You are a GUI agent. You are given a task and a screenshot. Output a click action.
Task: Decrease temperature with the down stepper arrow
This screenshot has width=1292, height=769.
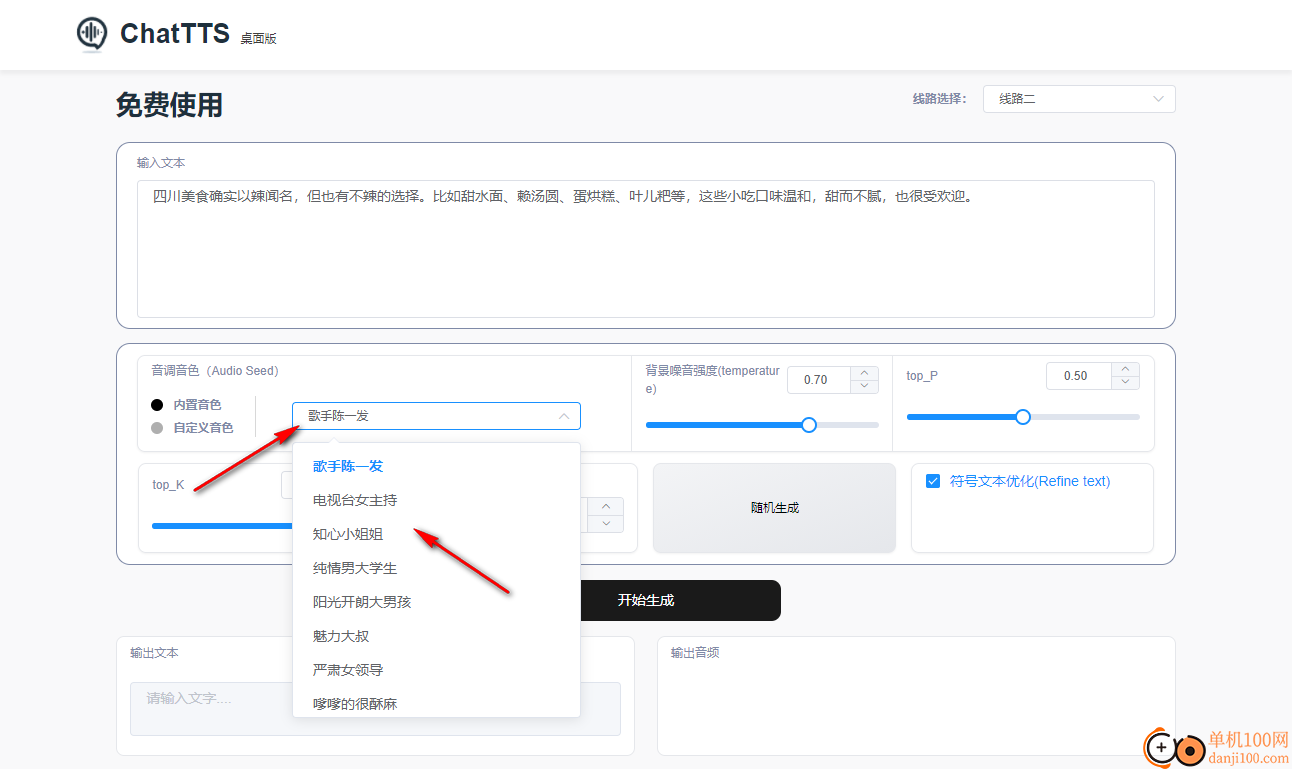[x=865, y=386]
